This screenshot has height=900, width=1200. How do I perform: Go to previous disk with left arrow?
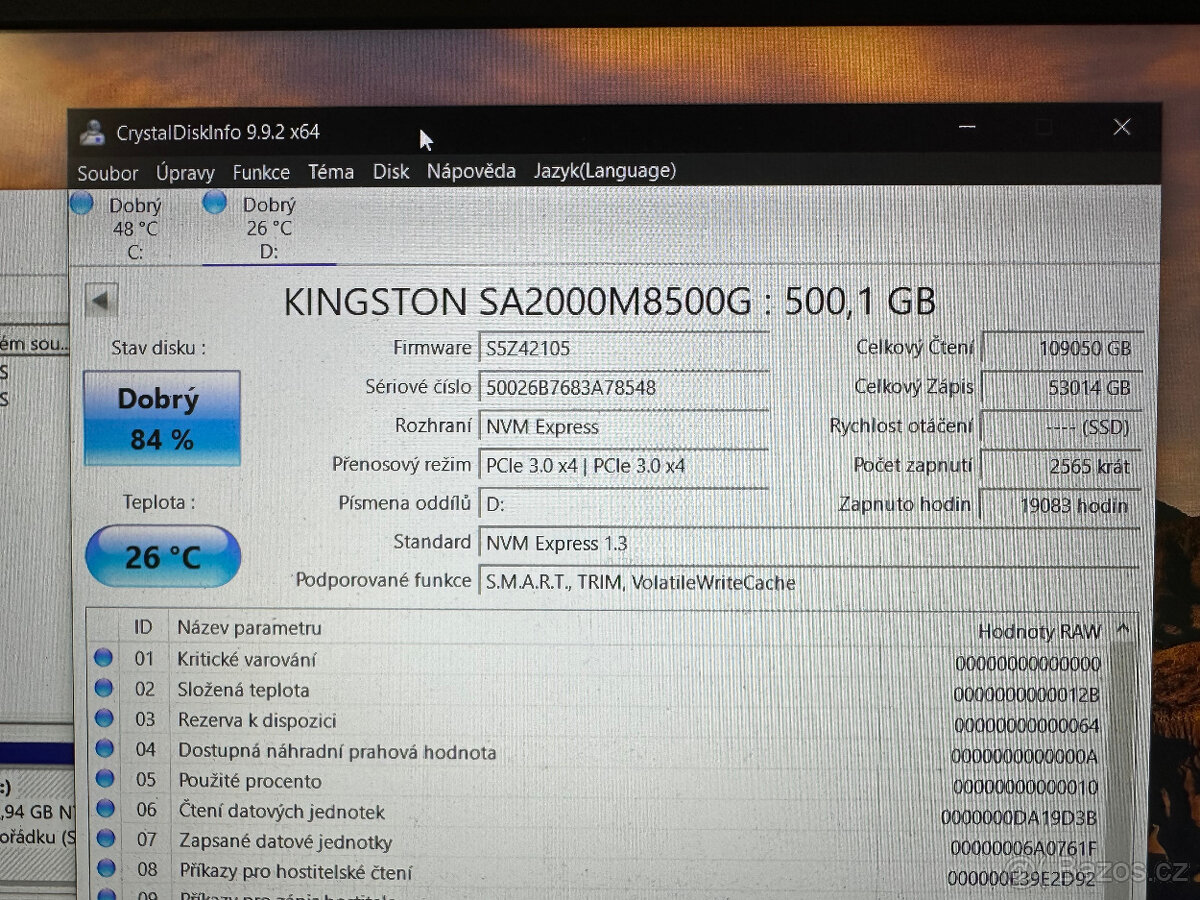101,301
